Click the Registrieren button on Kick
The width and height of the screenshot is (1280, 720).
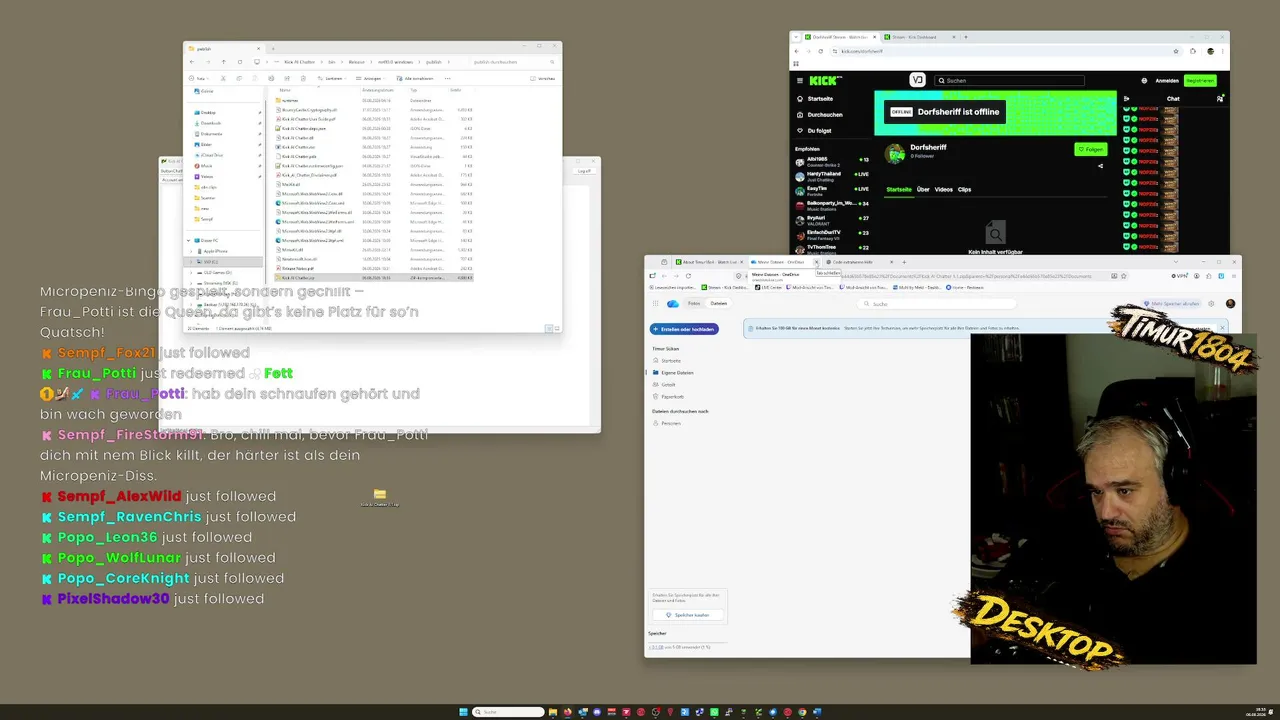1200,80
